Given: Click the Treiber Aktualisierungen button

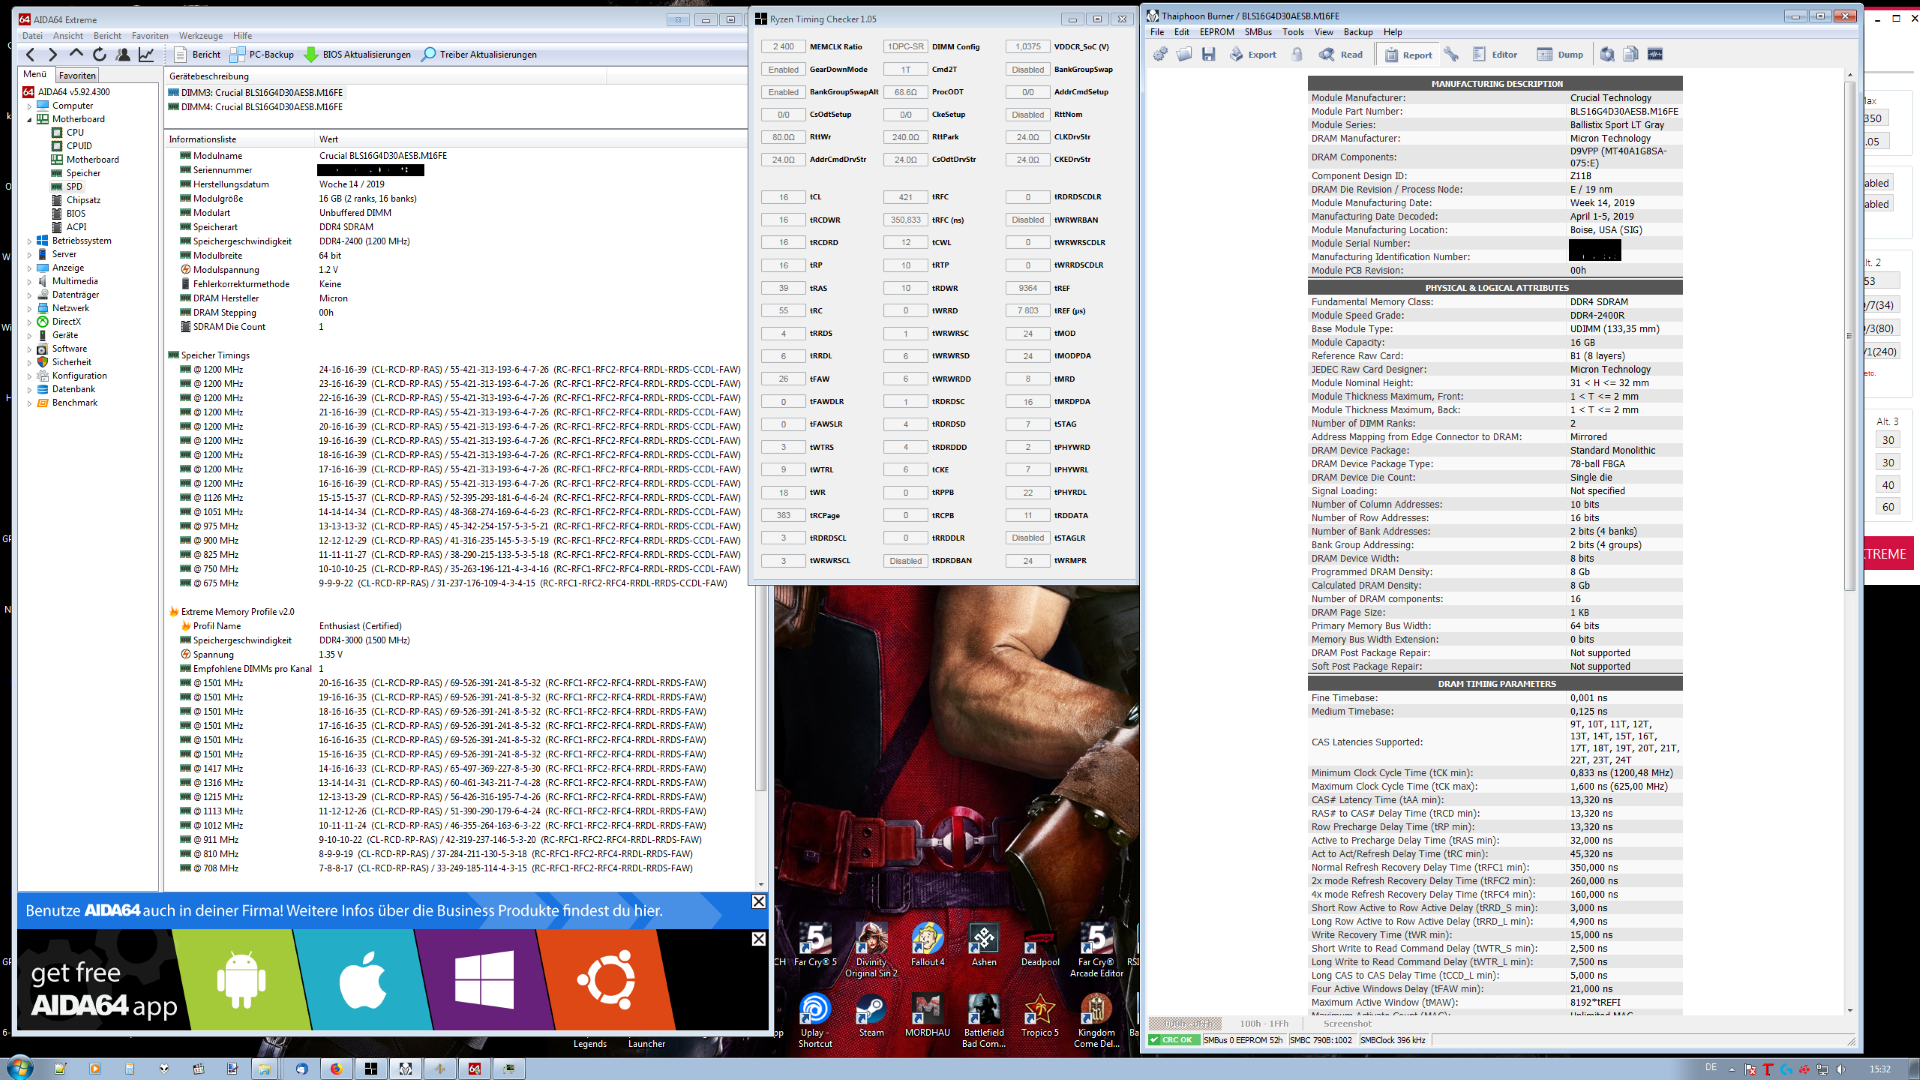Looking at the screenshot, I should [x=479, y=55].
